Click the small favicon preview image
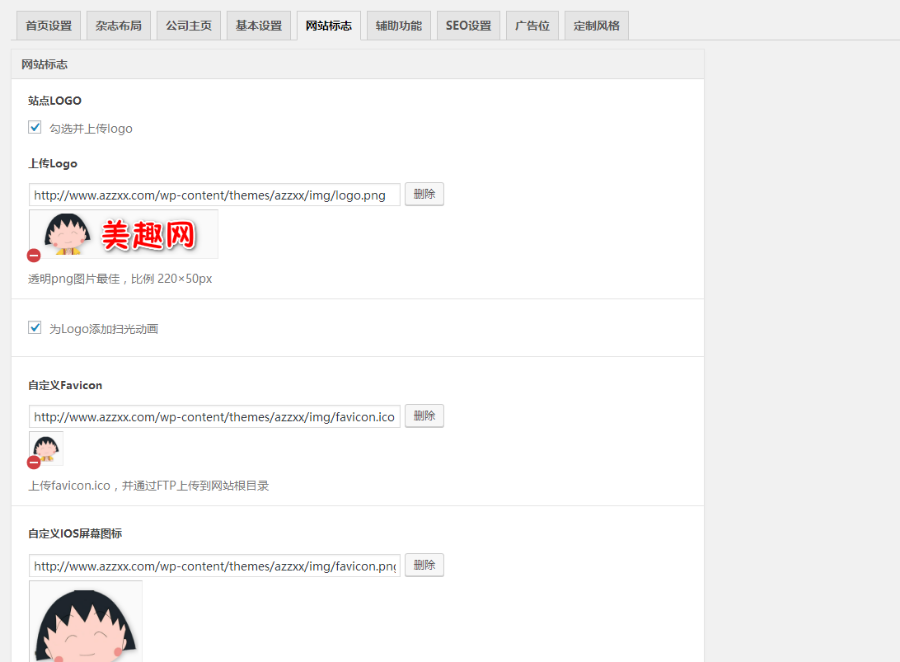The height and width of the screenshot is (662, 900). point(45,447)
